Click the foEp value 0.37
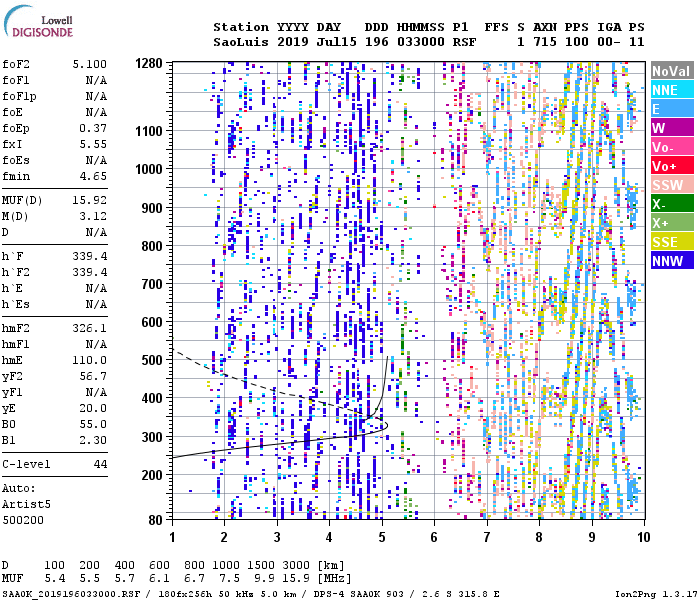The height and width of the screenshot is (600, 700). pos(93,129)
